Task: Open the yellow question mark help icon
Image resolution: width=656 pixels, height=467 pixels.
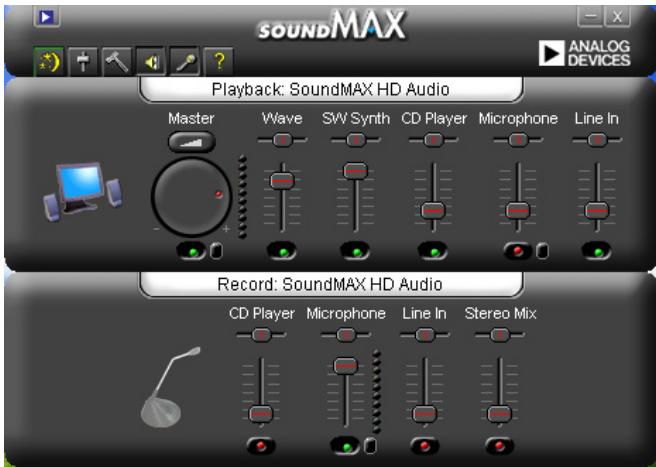Action: coord(218,62)
